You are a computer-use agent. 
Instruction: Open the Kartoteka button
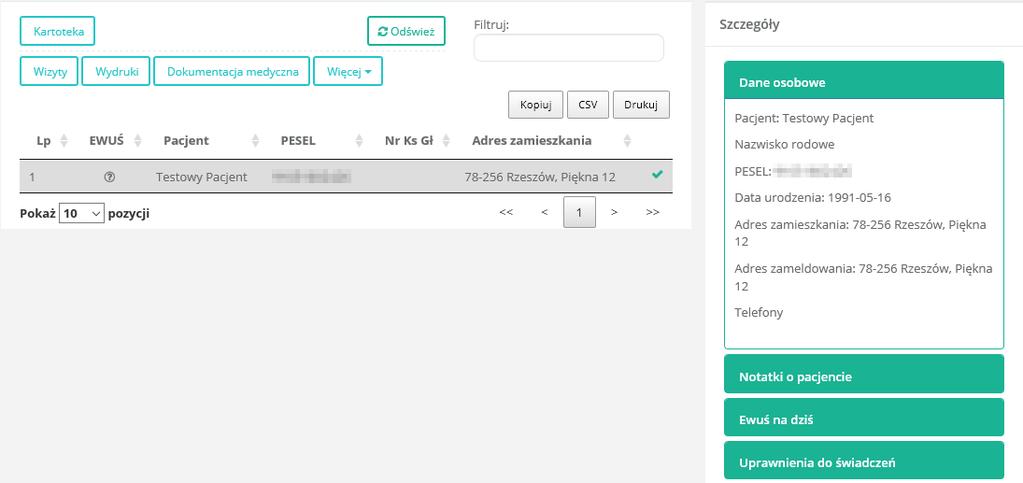coord(57,31)
